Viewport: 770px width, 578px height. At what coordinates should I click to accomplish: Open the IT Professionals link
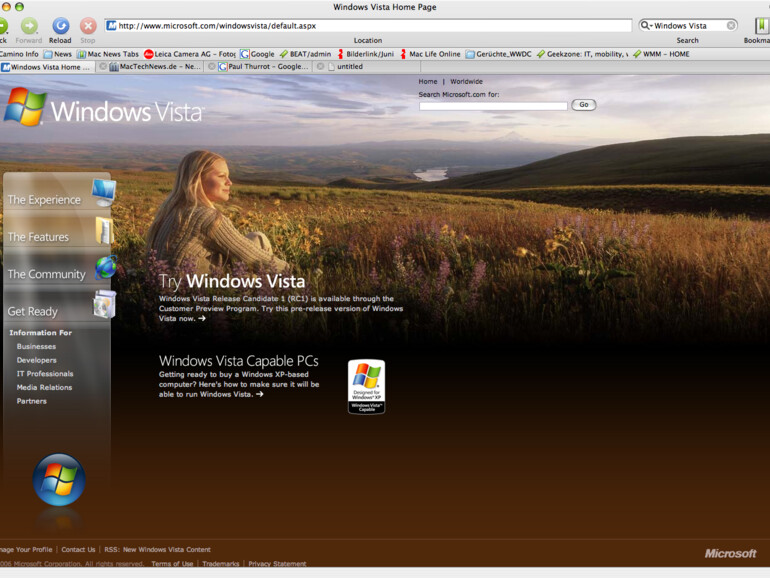pos(45,374)
